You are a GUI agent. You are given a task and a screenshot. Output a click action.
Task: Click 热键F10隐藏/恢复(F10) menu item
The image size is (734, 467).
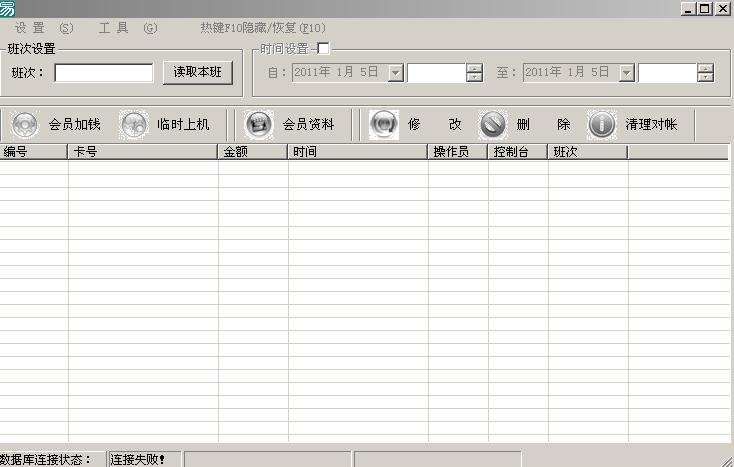click(x=263, y=28)
